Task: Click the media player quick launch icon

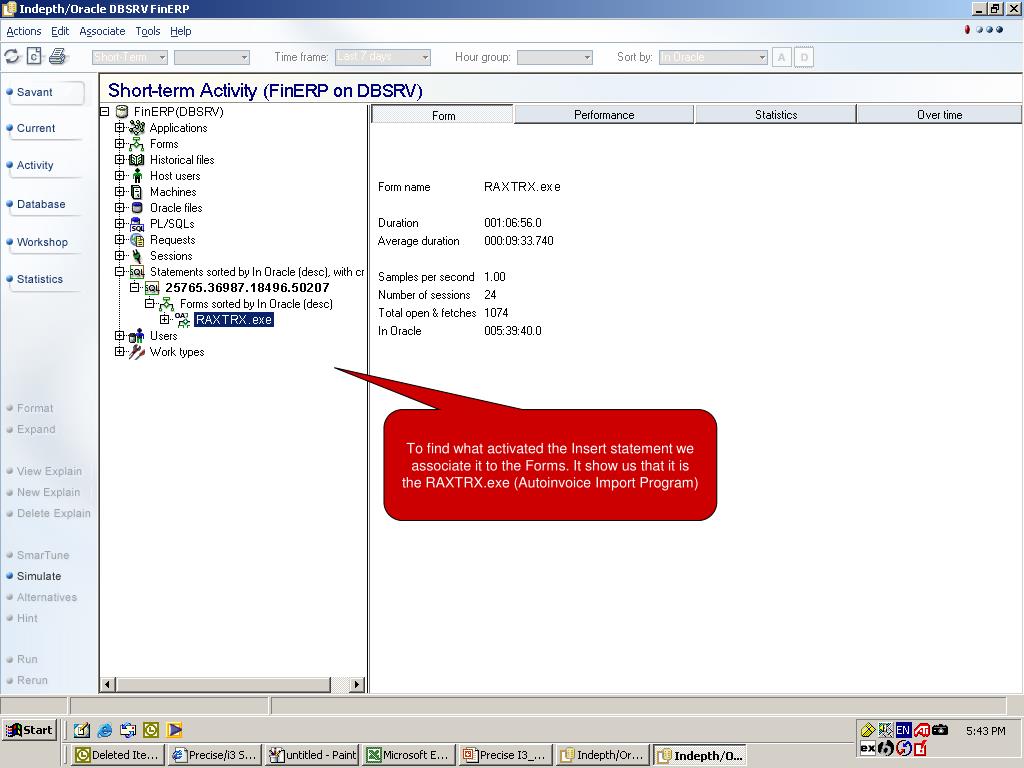Action: tap(174, 730)
